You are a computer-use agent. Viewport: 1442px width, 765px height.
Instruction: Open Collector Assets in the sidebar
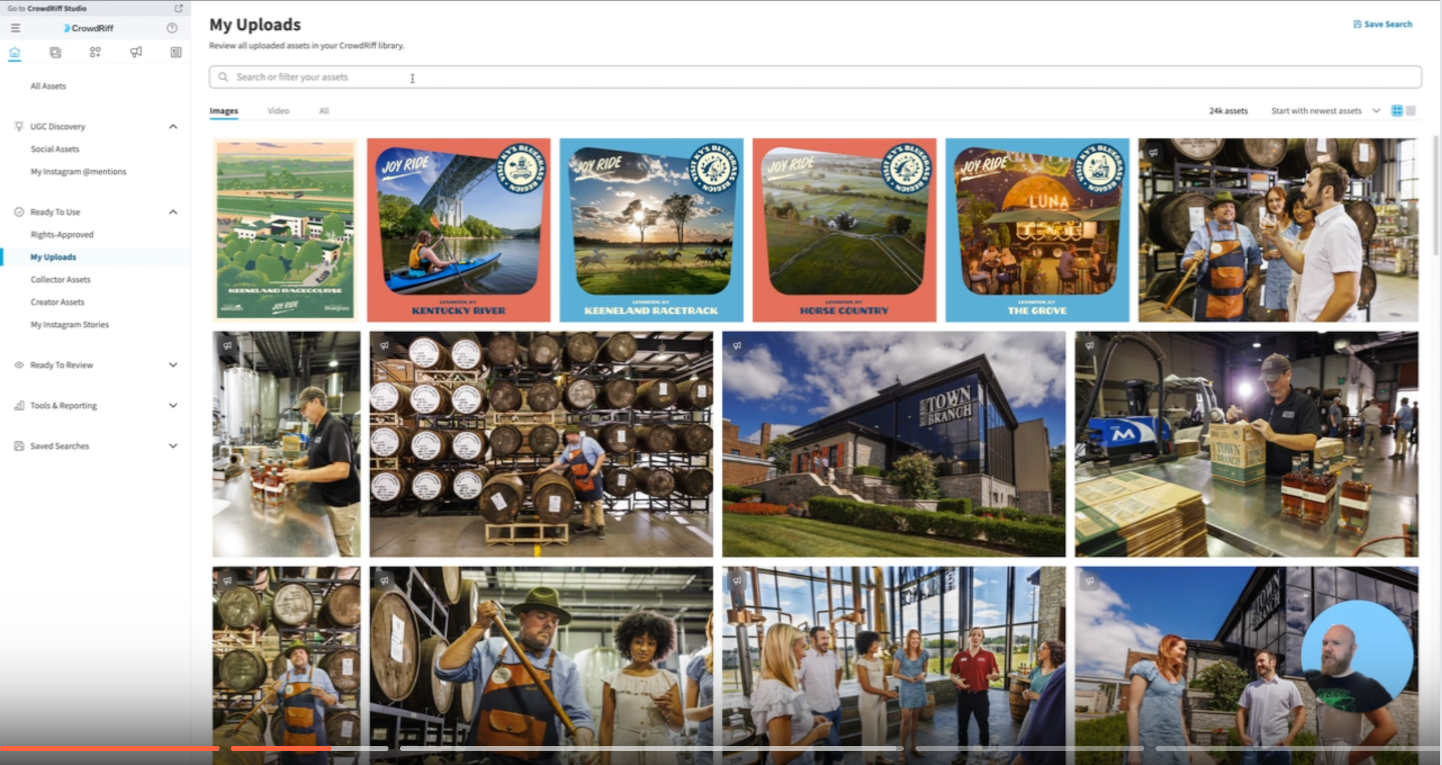[60, 280]
